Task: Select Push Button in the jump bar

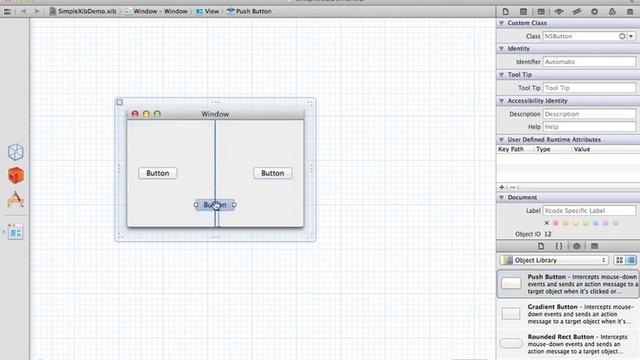Action: (x=249, y=11)
